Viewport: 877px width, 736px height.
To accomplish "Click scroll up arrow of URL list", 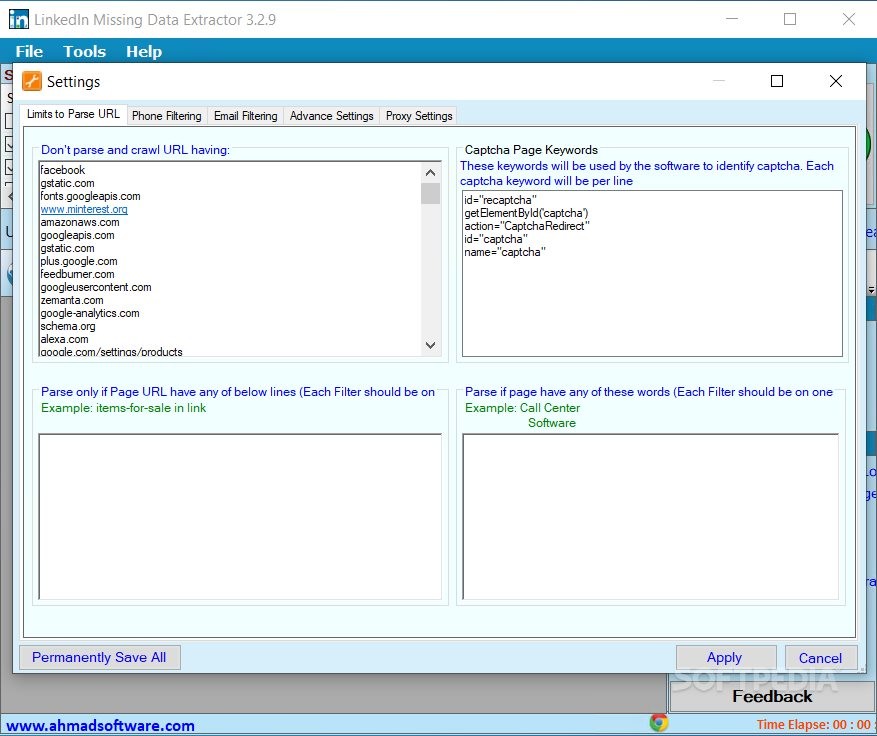I will 430,172.
